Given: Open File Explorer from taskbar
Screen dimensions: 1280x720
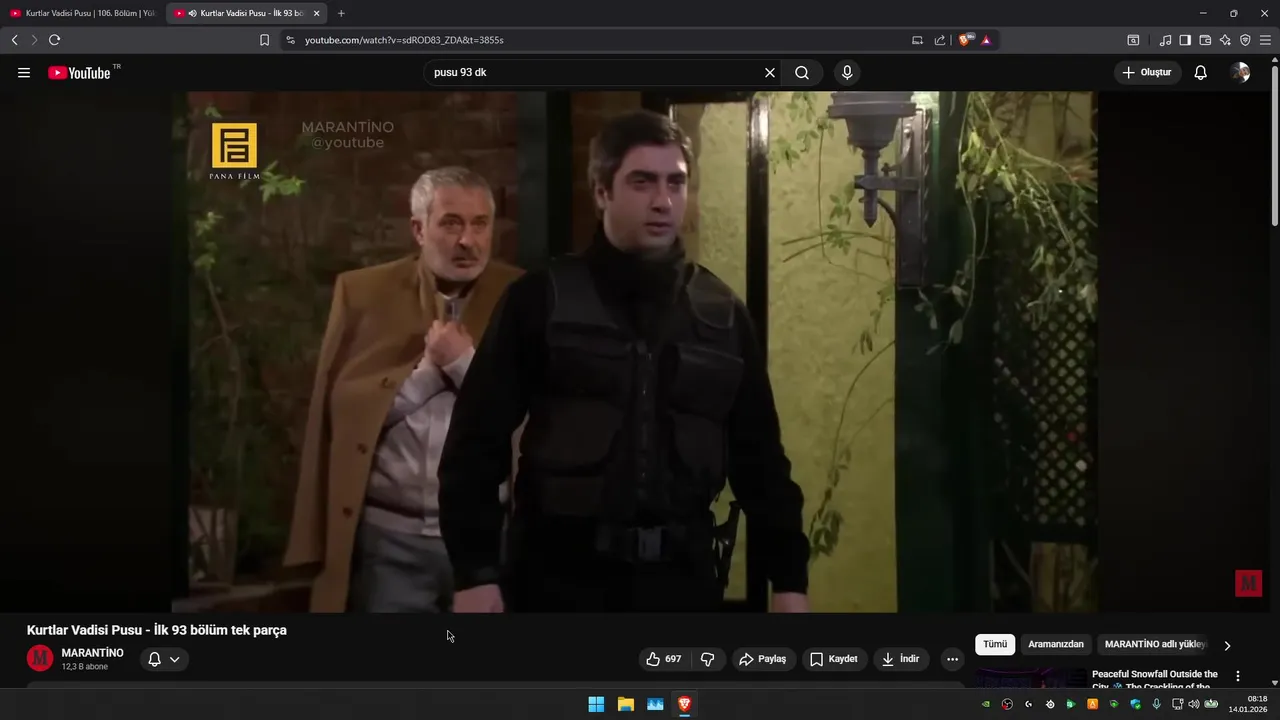Looking at the screenshot, I should pos(626,704).
